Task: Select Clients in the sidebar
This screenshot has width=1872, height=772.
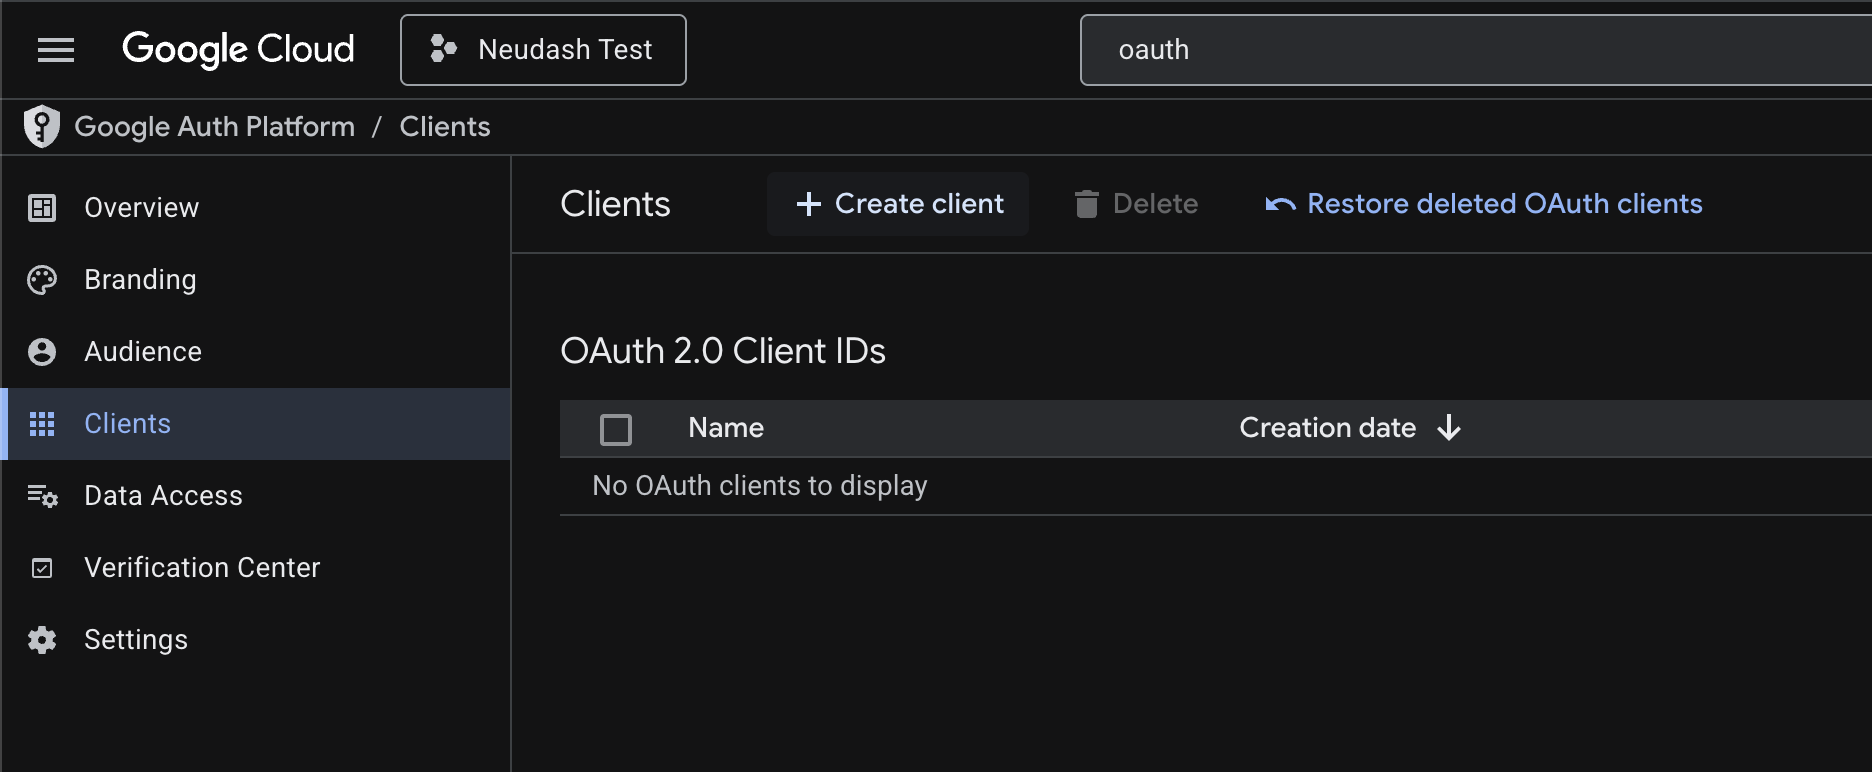Action: pyautogui.click(x=256, y=424)
